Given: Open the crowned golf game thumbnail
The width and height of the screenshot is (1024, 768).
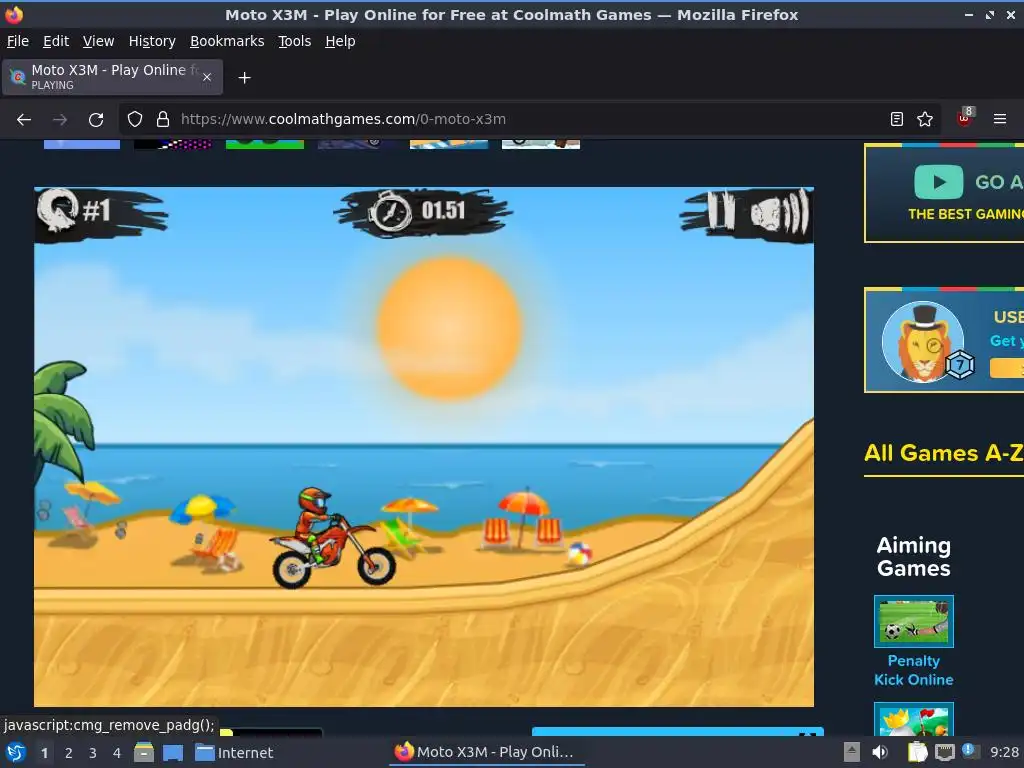Looking at the screenshot, I should (x=914, y=719).
